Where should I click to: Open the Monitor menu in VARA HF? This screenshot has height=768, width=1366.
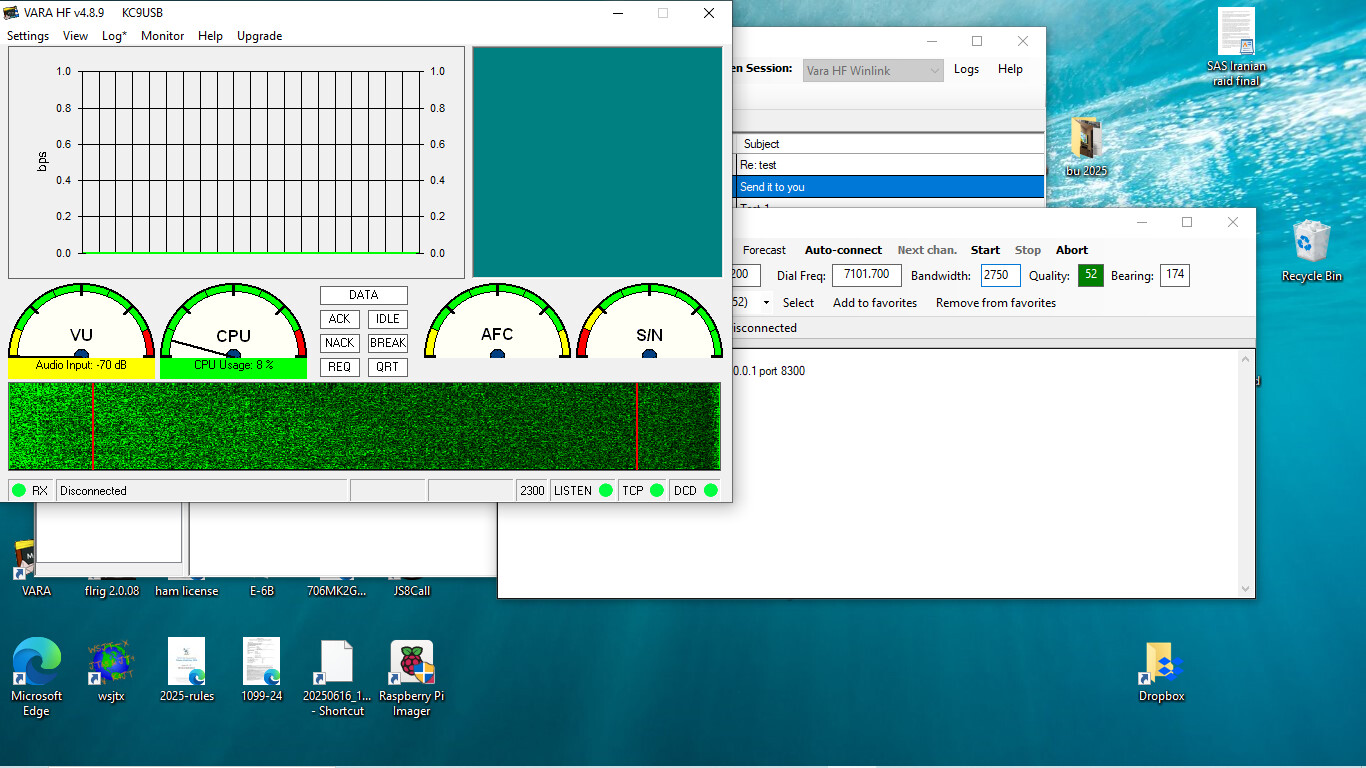coord(162,36)
